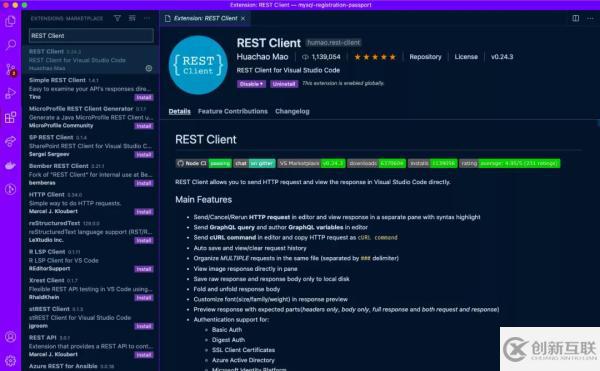Click the filter extensions icon

117,18
